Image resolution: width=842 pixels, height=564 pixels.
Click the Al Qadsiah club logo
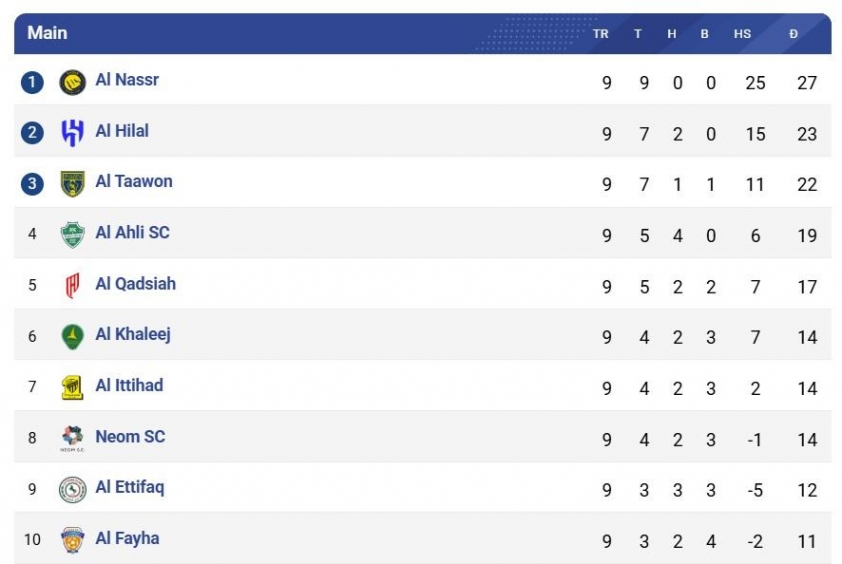point(72,286)
